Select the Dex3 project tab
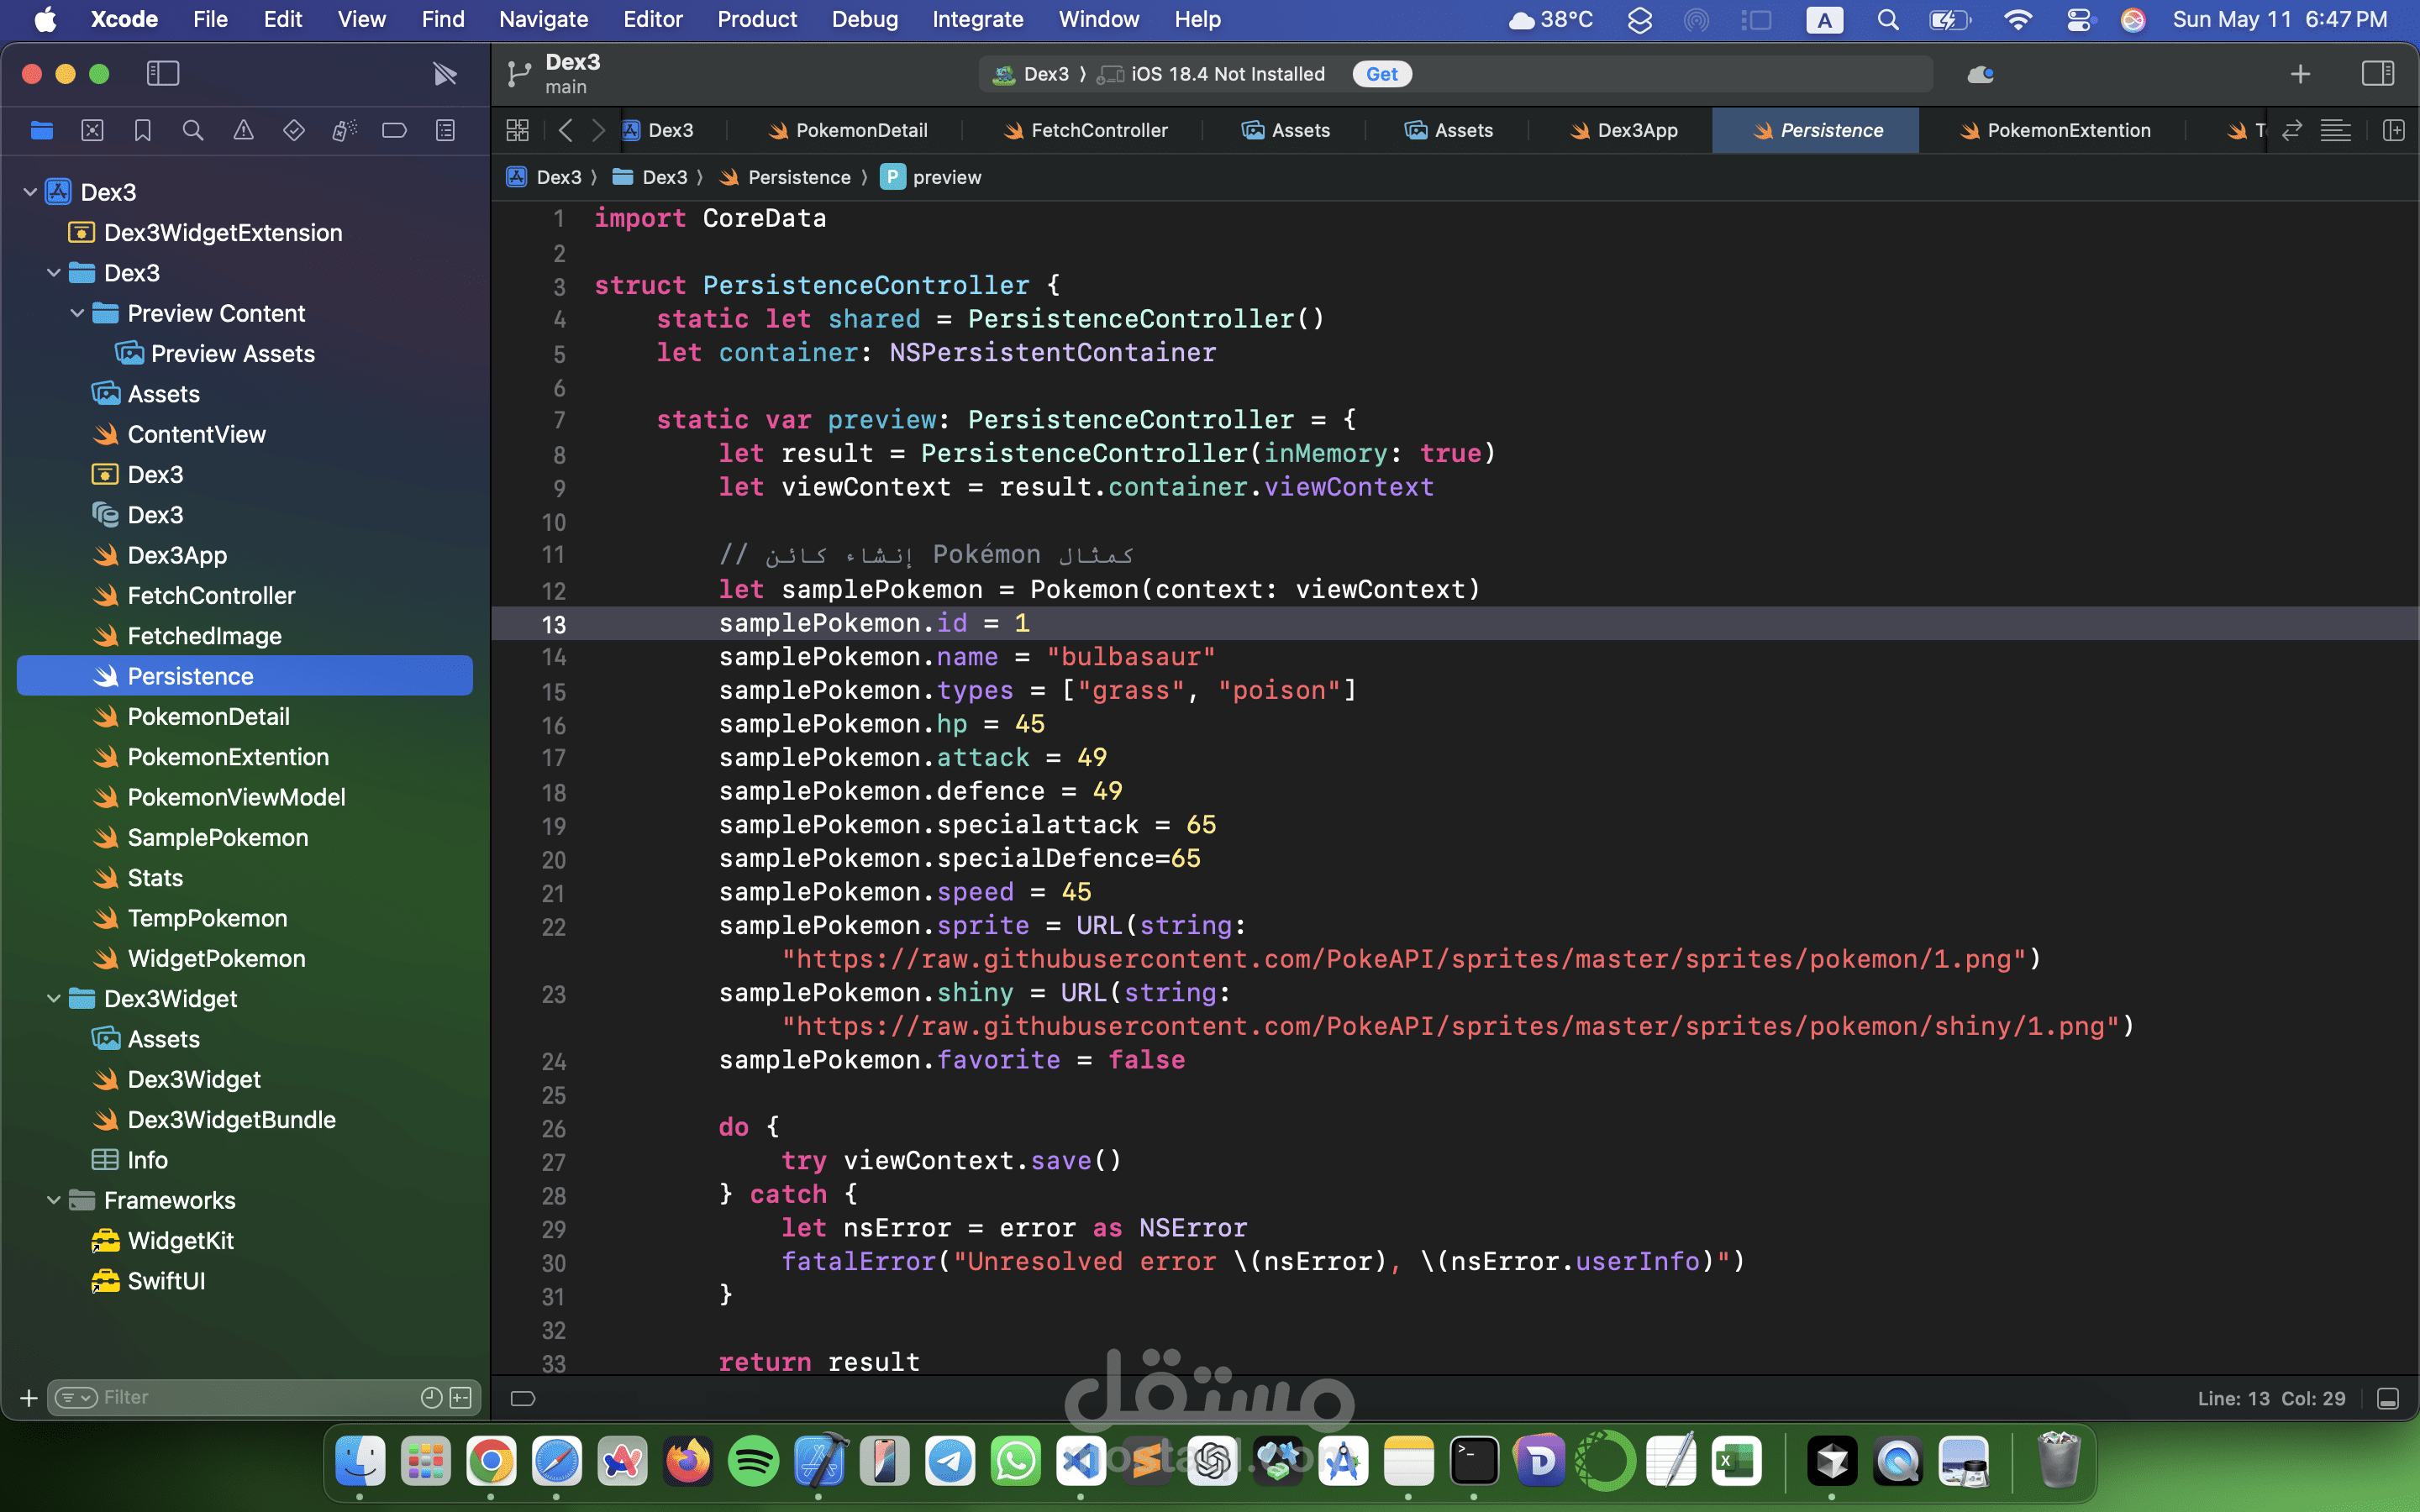This screenshot has width=2420, height=1512. click(x=657, y=130)
